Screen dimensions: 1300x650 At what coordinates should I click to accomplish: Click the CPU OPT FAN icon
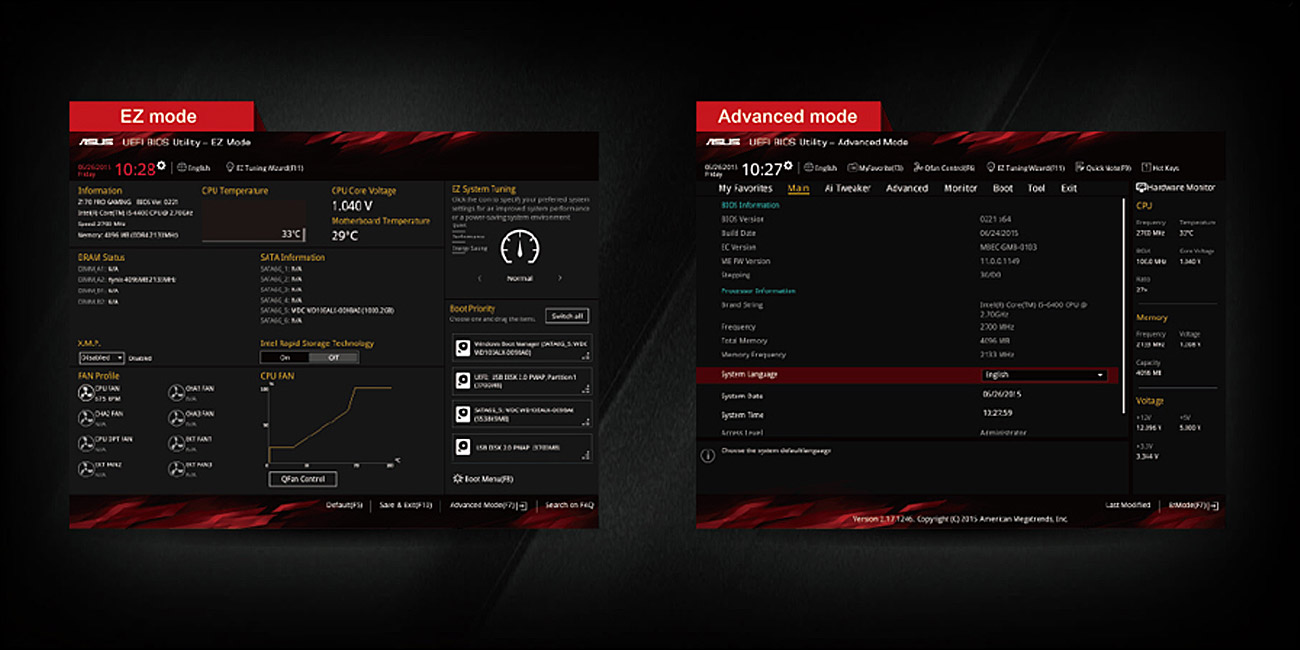[86, 443]
